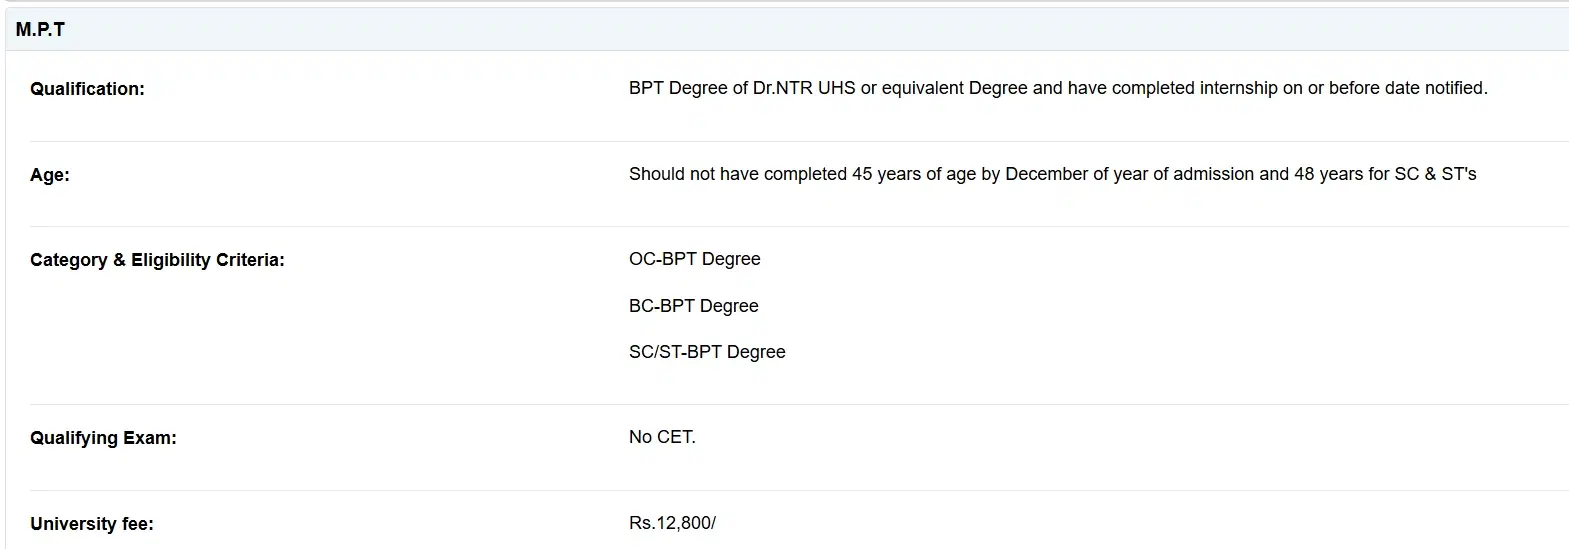Click the Category & Eligibility Criteria label

pyautogui.click(x=157, y=260)
